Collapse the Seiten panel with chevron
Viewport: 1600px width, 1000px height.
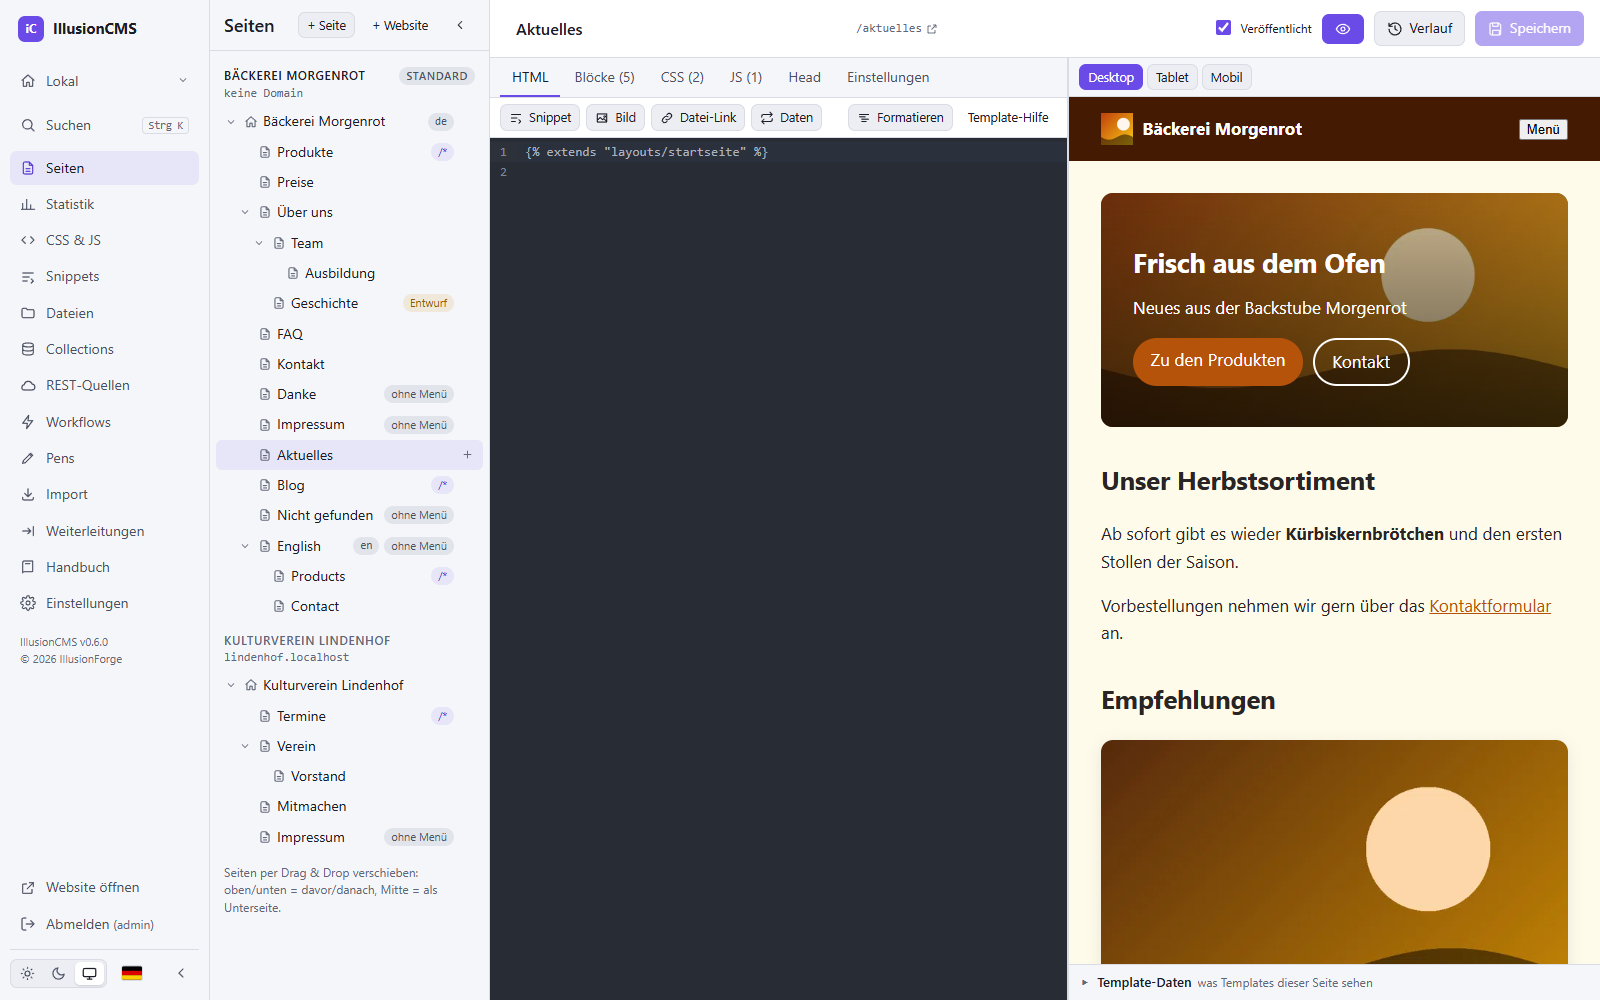coord(460,25)
